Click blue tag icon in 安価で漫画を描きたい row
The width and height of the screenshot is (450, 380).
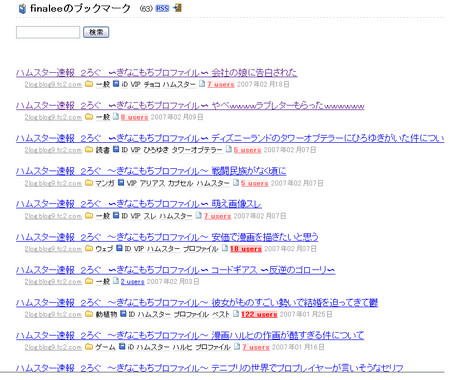(119, 248)
